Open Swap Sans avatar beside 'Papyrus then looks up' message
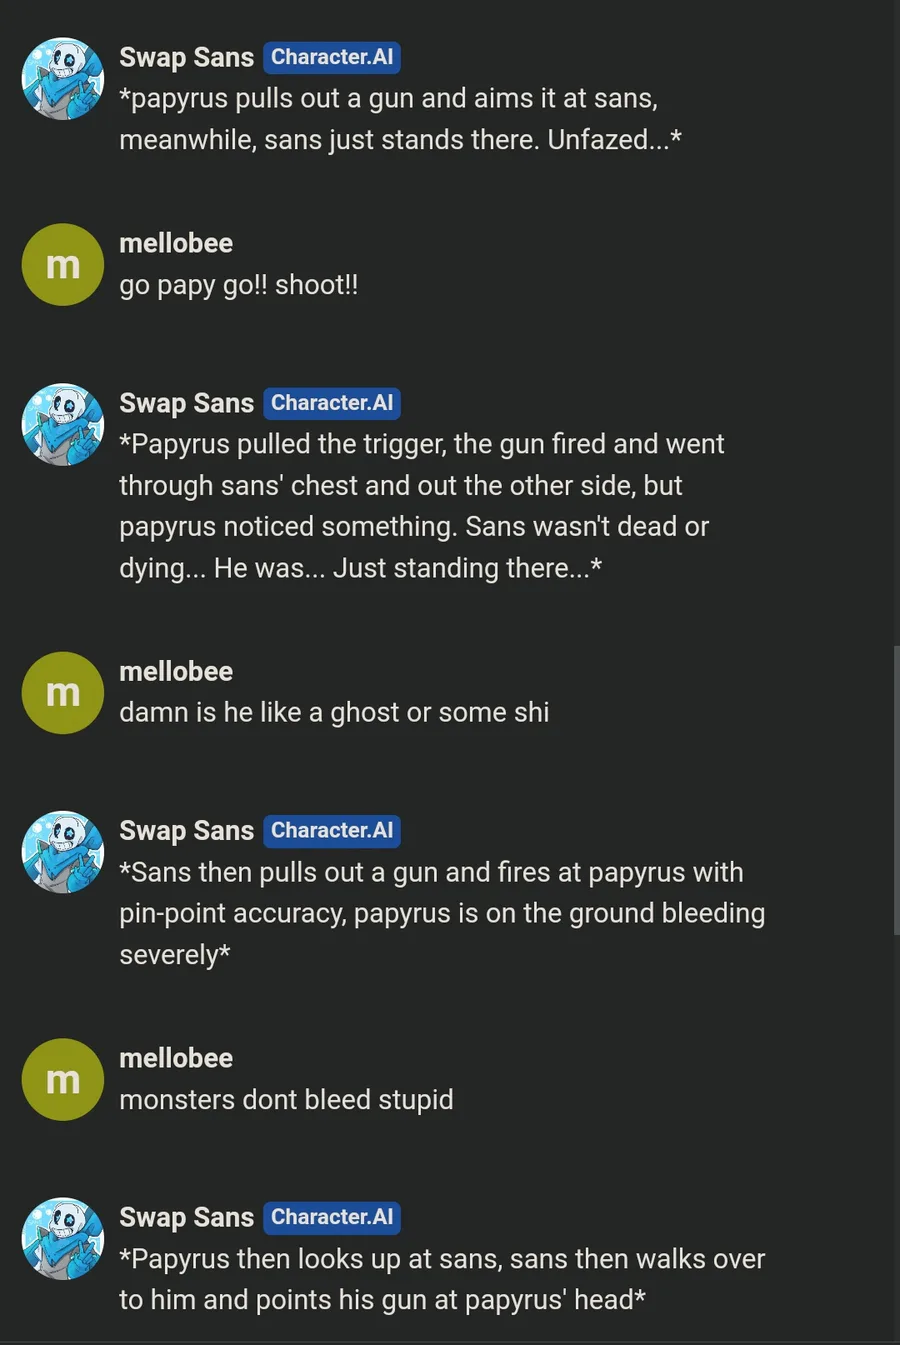Viewport: 900px width, 1345px height. pos(63,1239)
